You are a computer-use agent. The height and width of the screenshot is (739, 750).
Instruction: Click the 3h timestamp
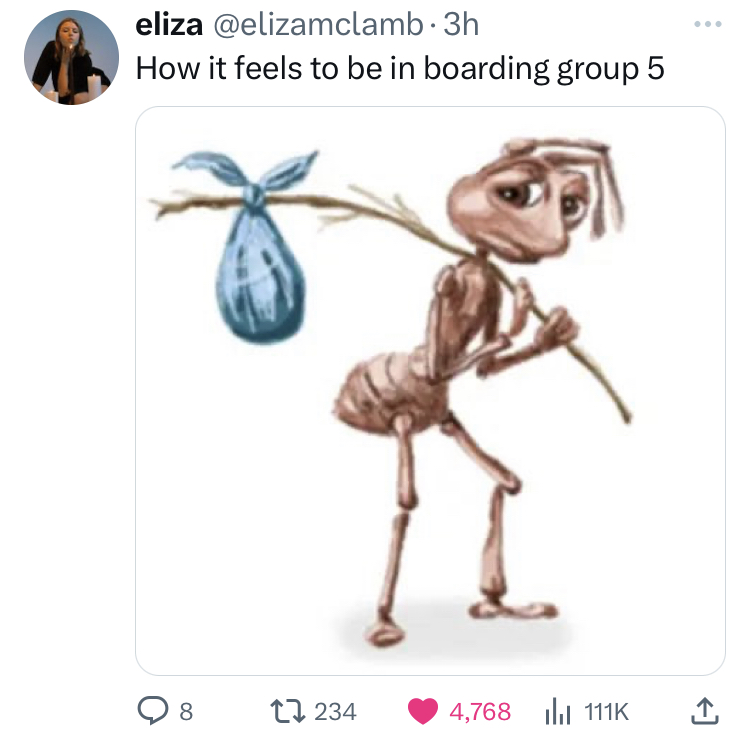click(461, 25)
